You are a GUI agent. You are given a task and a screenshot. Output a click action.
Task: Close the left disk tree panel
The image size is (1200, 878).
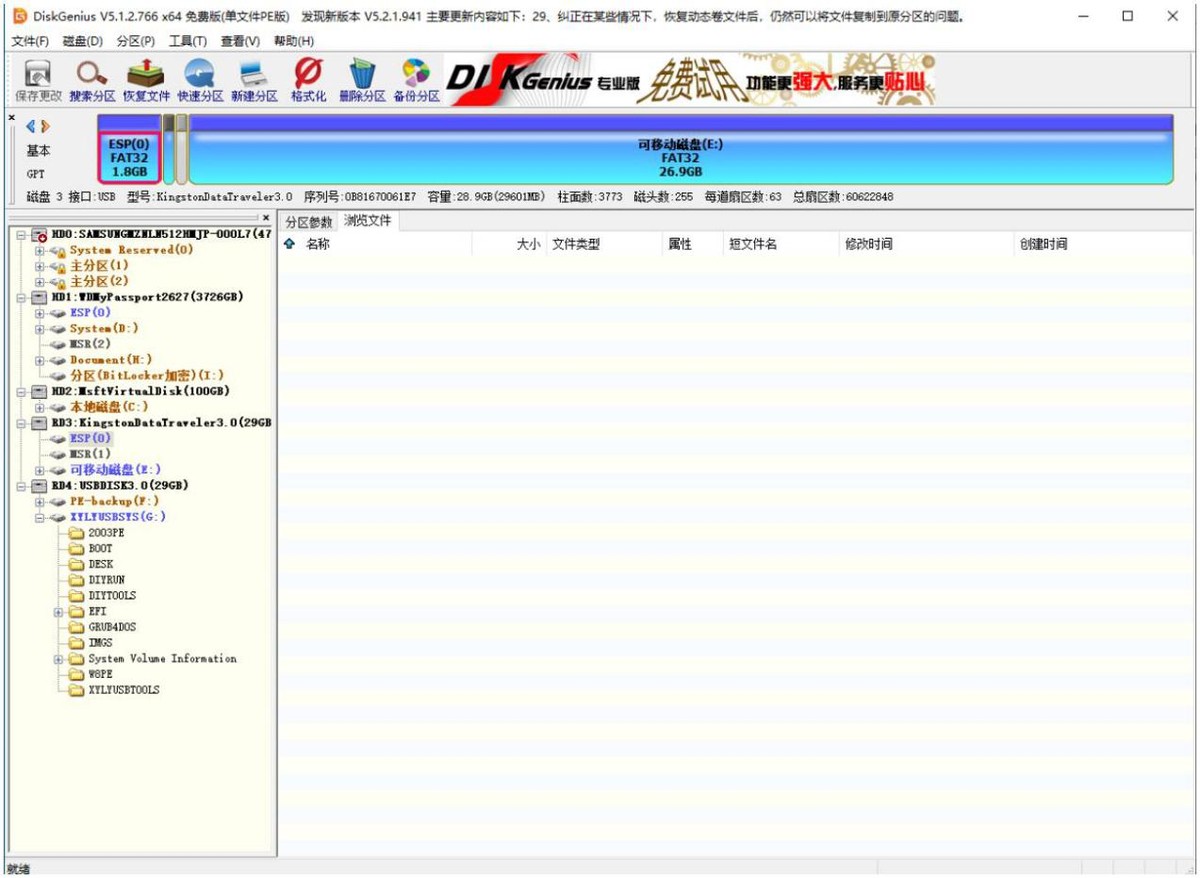pos(266,217)
